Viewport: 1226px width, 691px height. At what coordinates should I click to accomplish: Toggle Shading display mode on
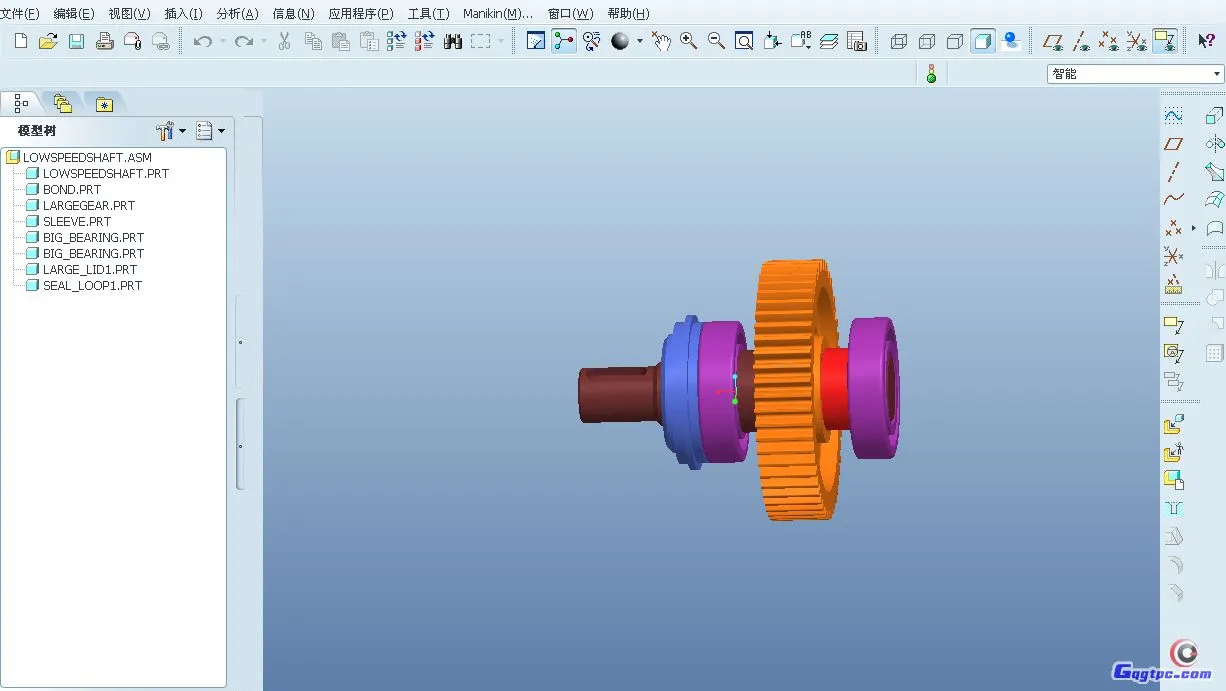coord(983,41)
